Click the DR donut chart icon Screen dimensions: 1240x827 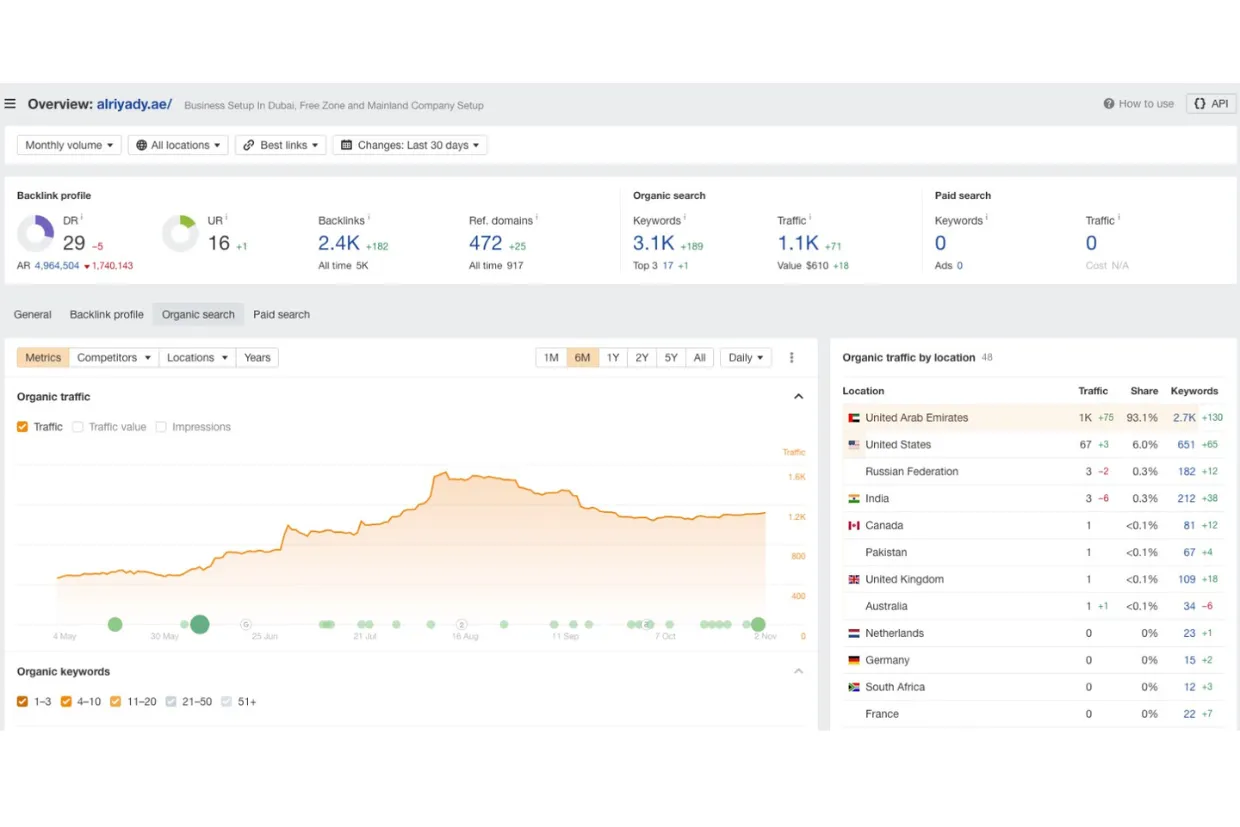pyautogui.click(x=36, y=233)
